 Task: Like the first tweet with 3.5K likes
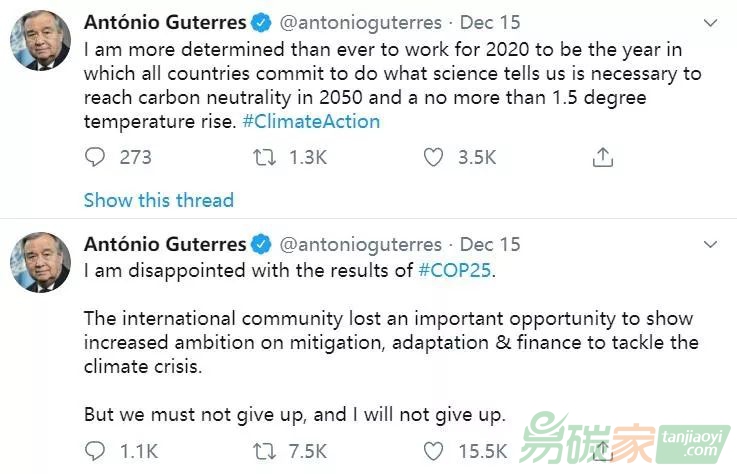point(433,157)
